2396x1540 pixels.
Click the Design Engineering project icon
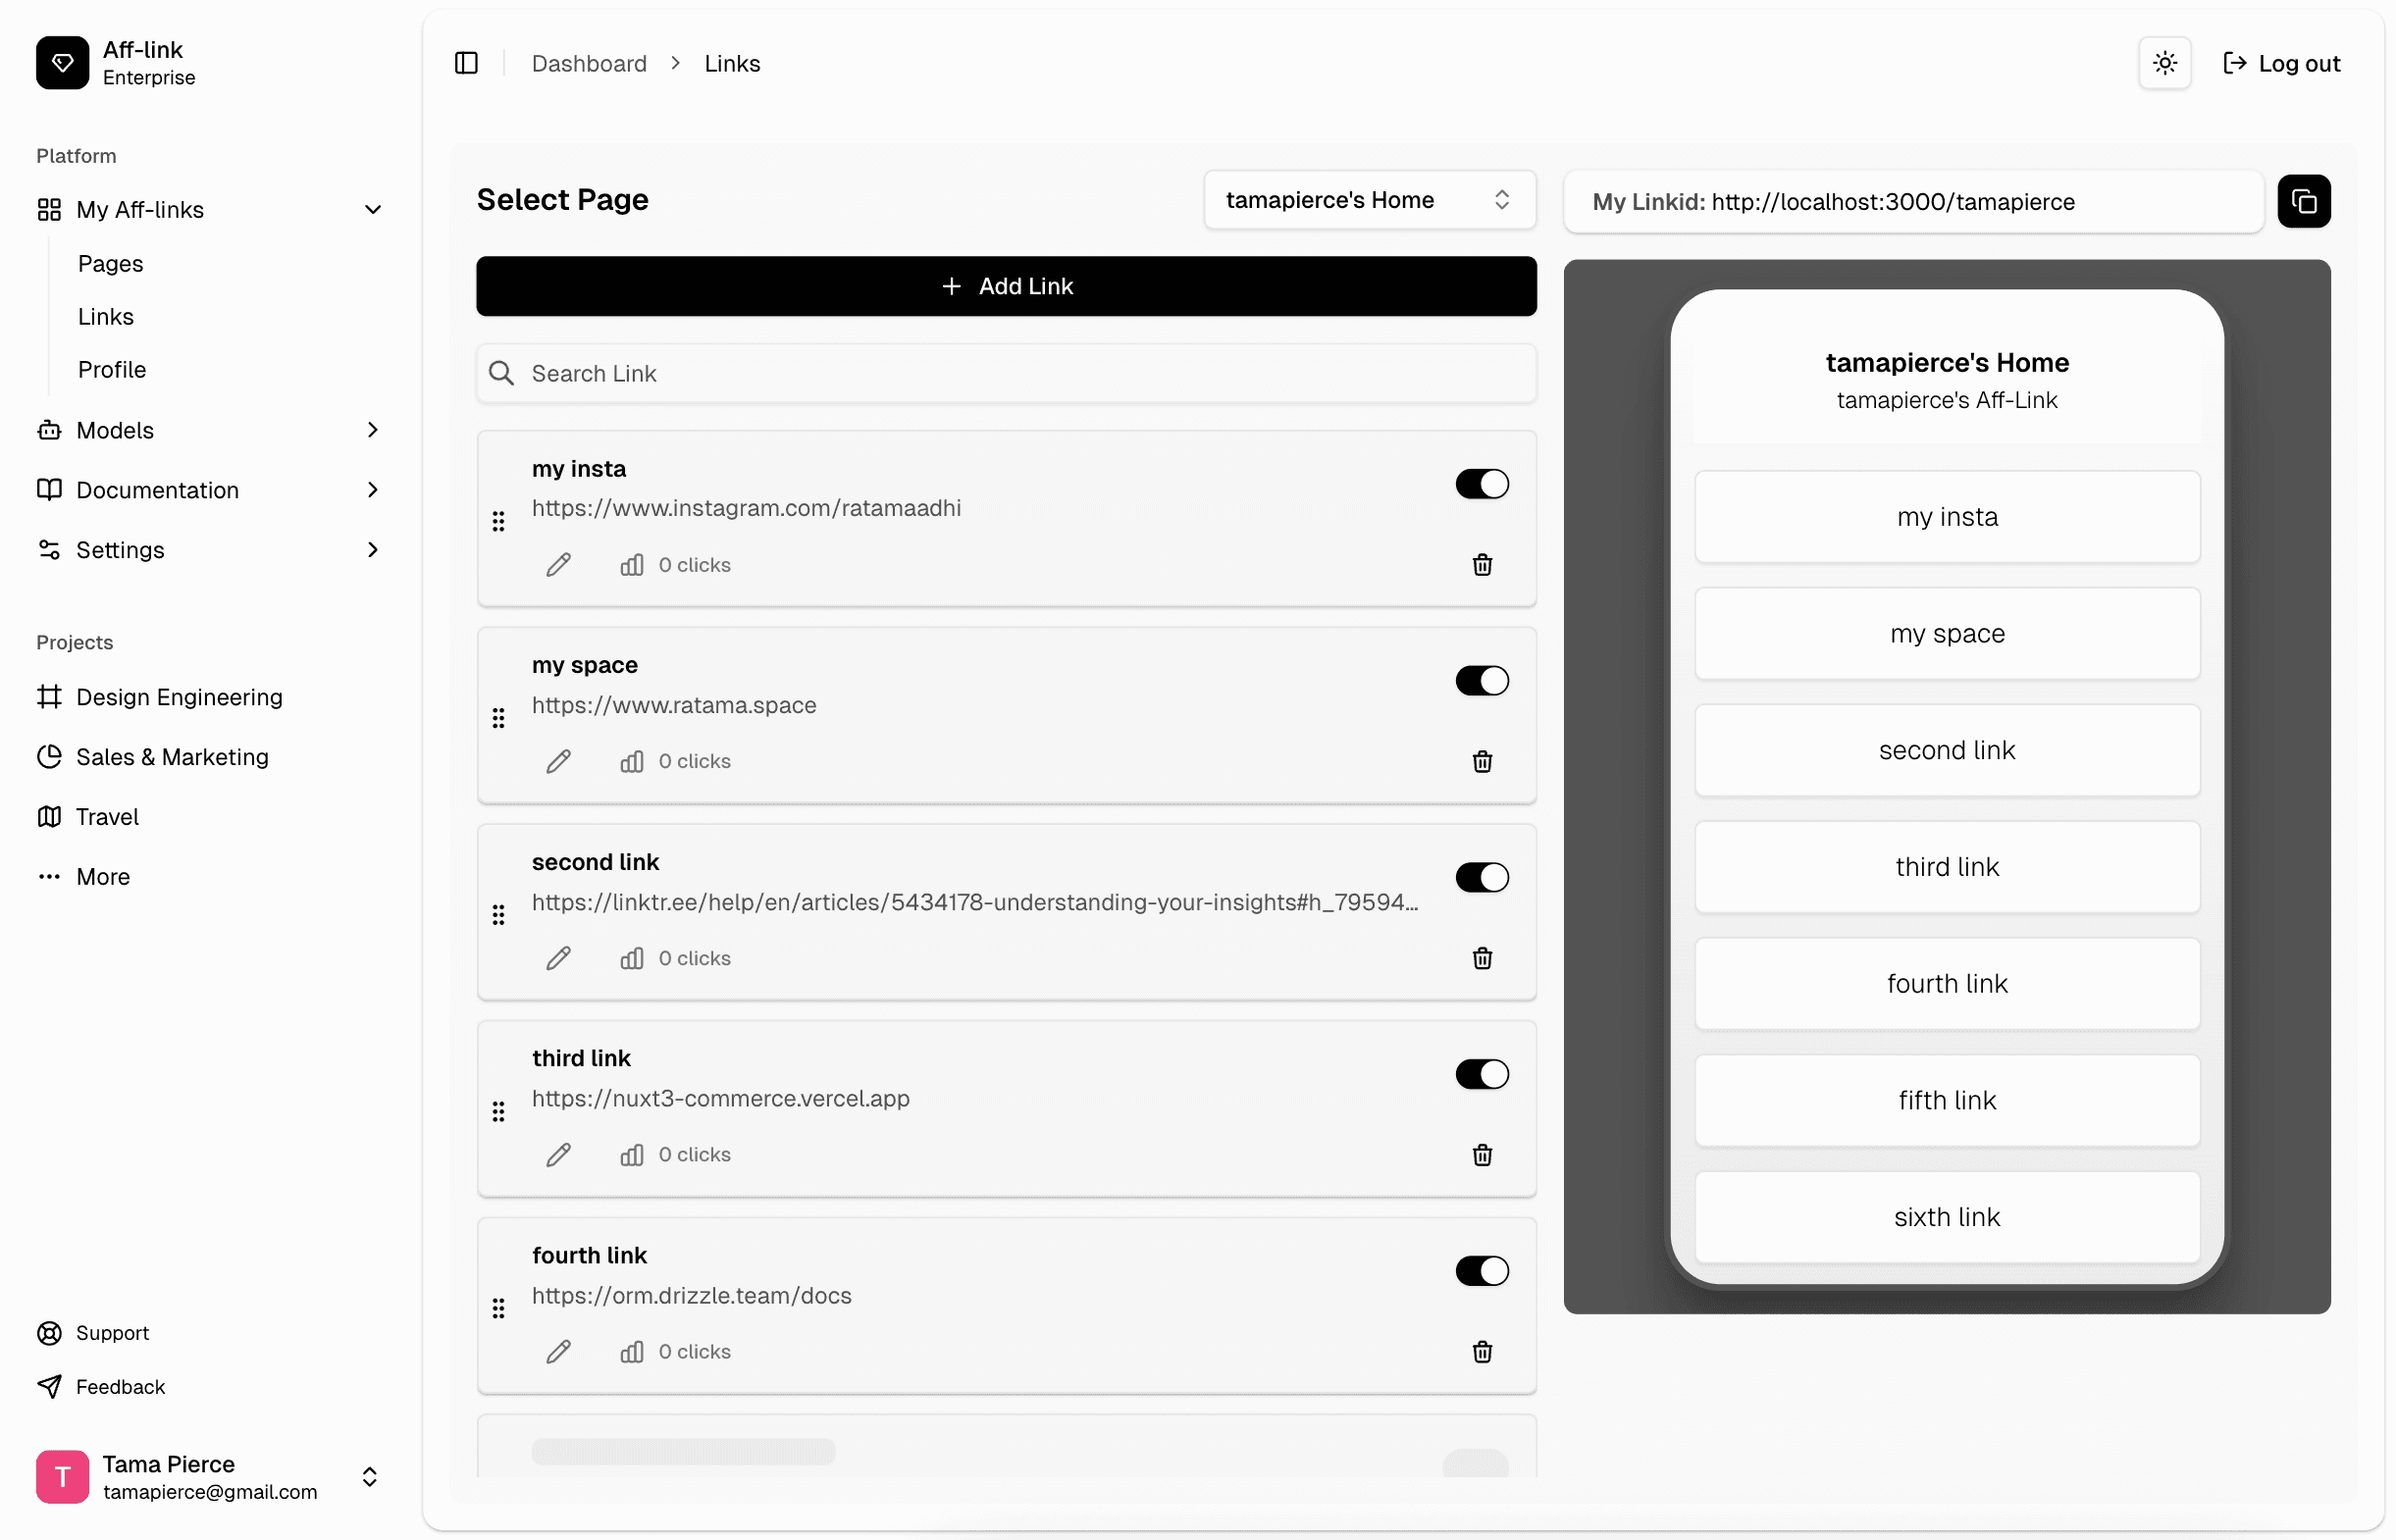click(49, 696)
